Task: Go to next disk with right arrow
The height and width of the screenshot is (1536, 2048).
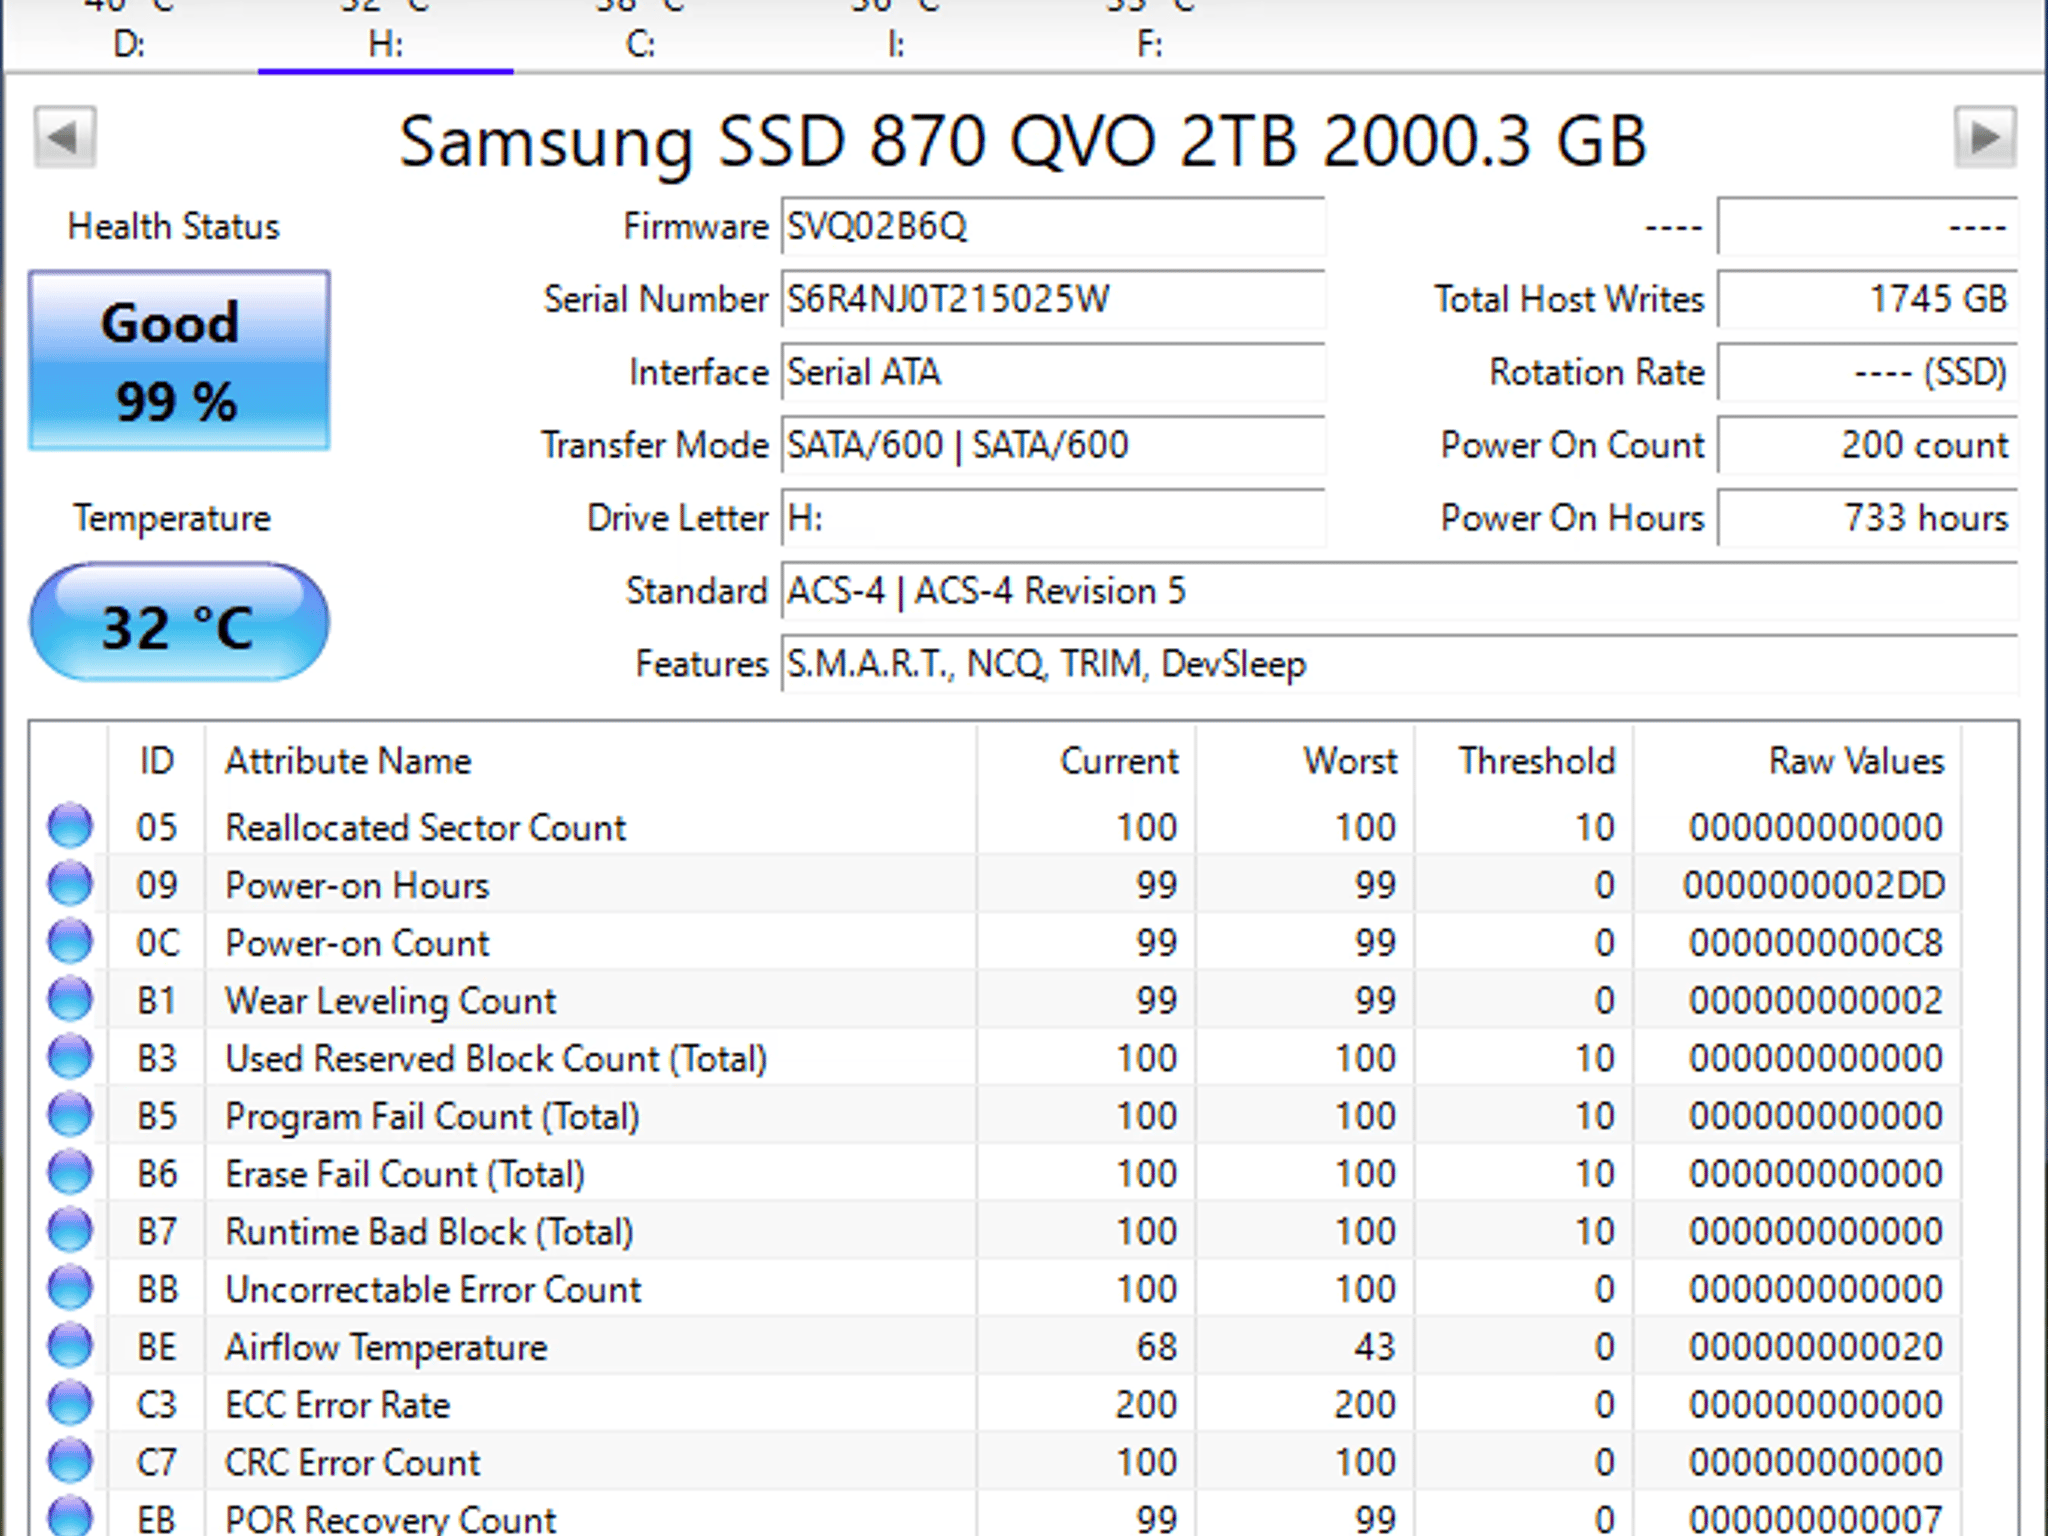Action: pyautogui.click(x=1985, y=137)
